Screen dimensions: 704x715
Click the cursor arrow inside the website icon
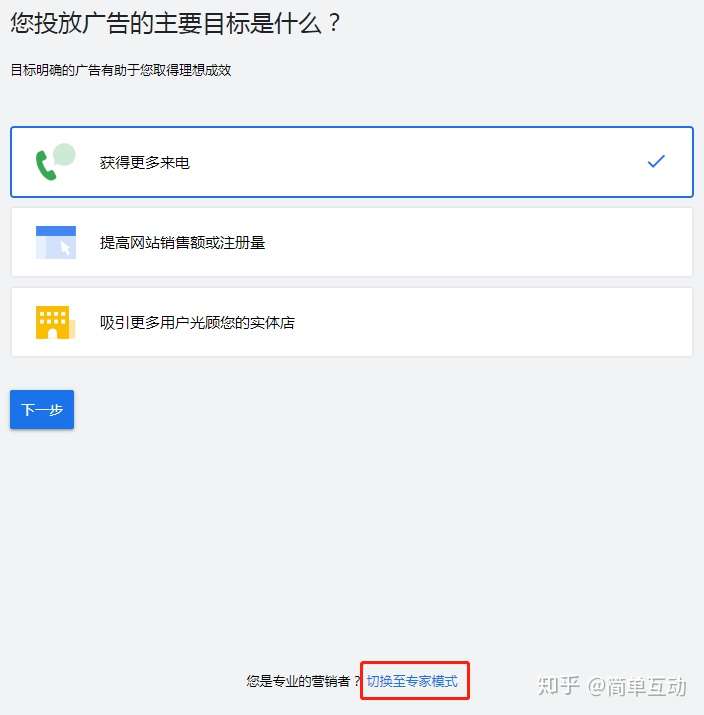(x=65, y=249)
